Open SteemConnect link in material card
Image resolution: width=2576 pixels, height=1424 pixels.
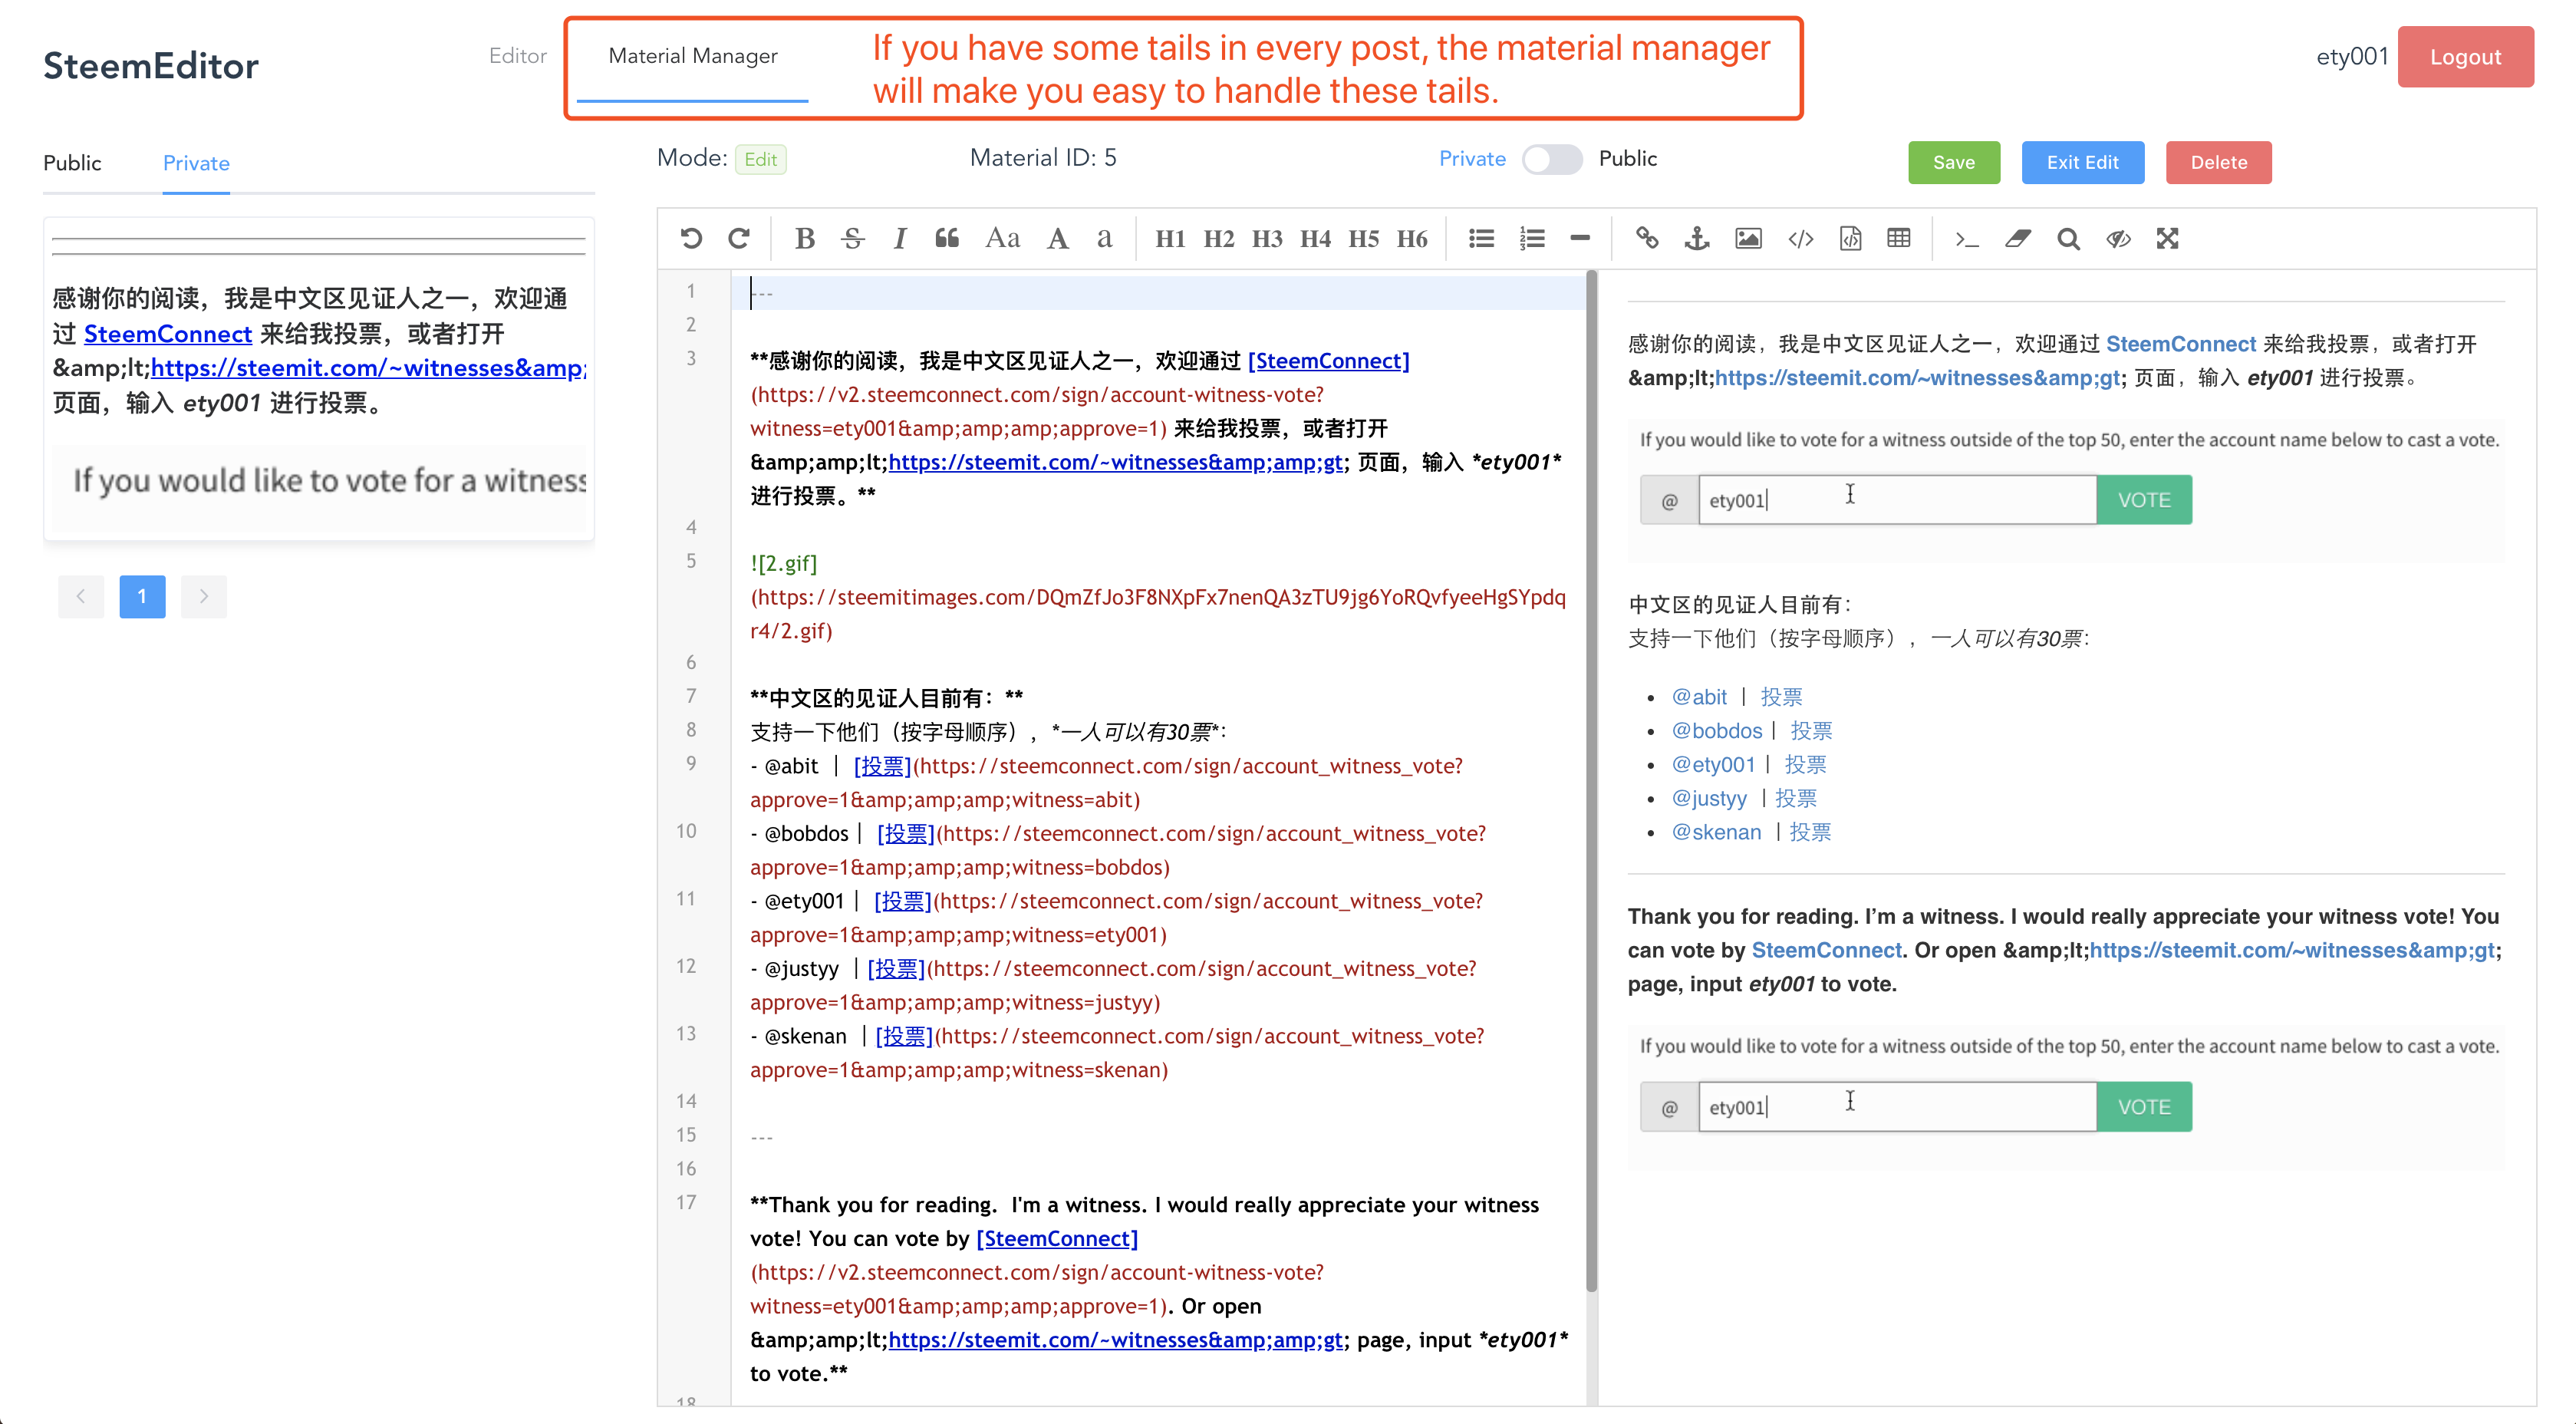(168, 334)
